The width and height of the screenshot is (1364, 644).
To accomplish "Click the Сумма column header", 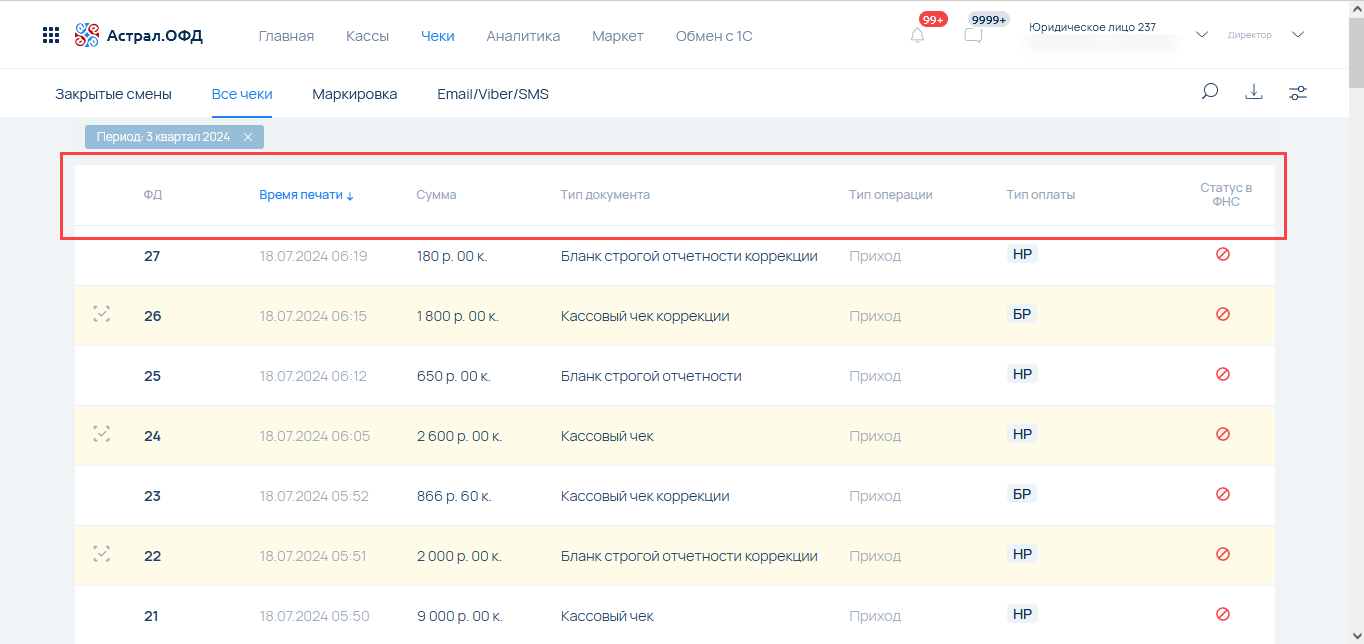I will point(436,195).
